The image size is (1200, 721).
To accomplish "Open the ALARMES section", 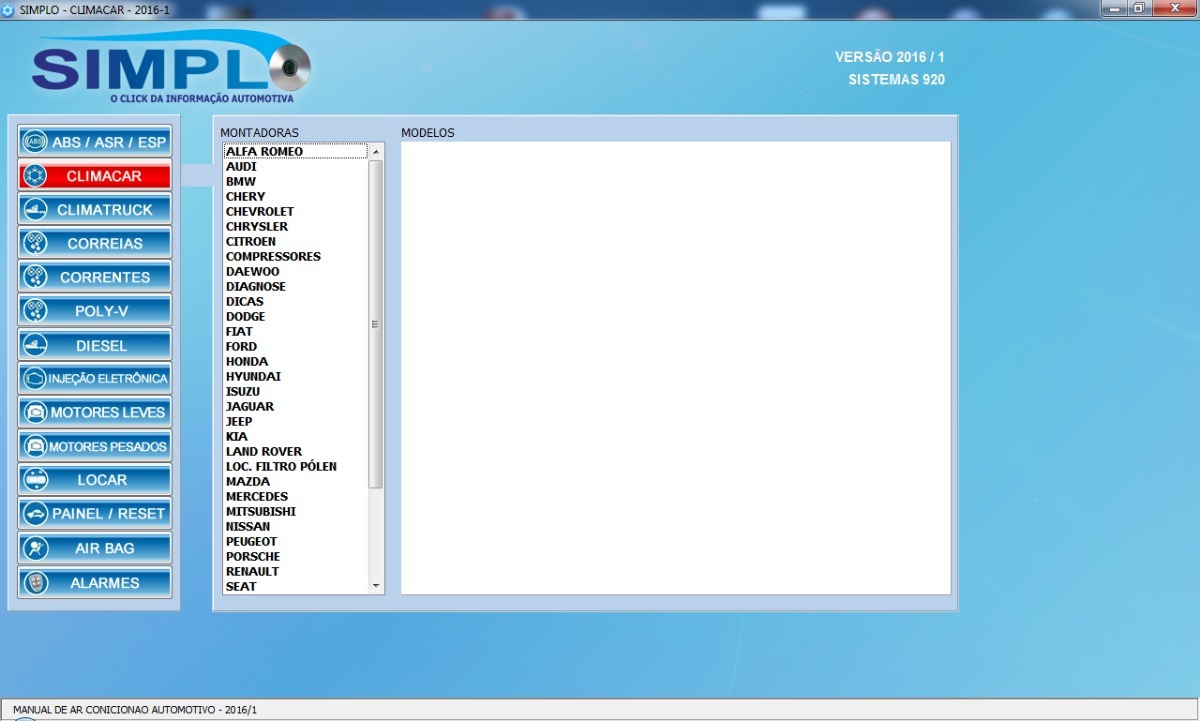I will 95,582.
